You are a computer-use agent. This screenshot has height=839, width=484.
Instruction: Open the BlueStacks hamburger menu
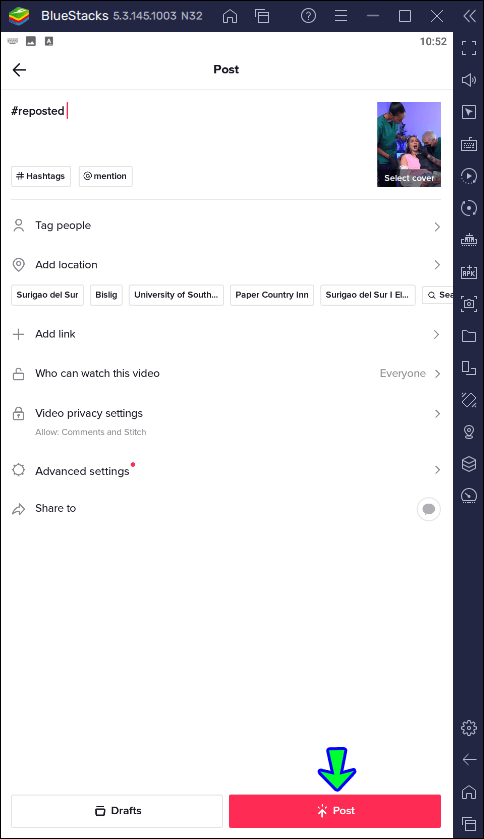(341, 16)
